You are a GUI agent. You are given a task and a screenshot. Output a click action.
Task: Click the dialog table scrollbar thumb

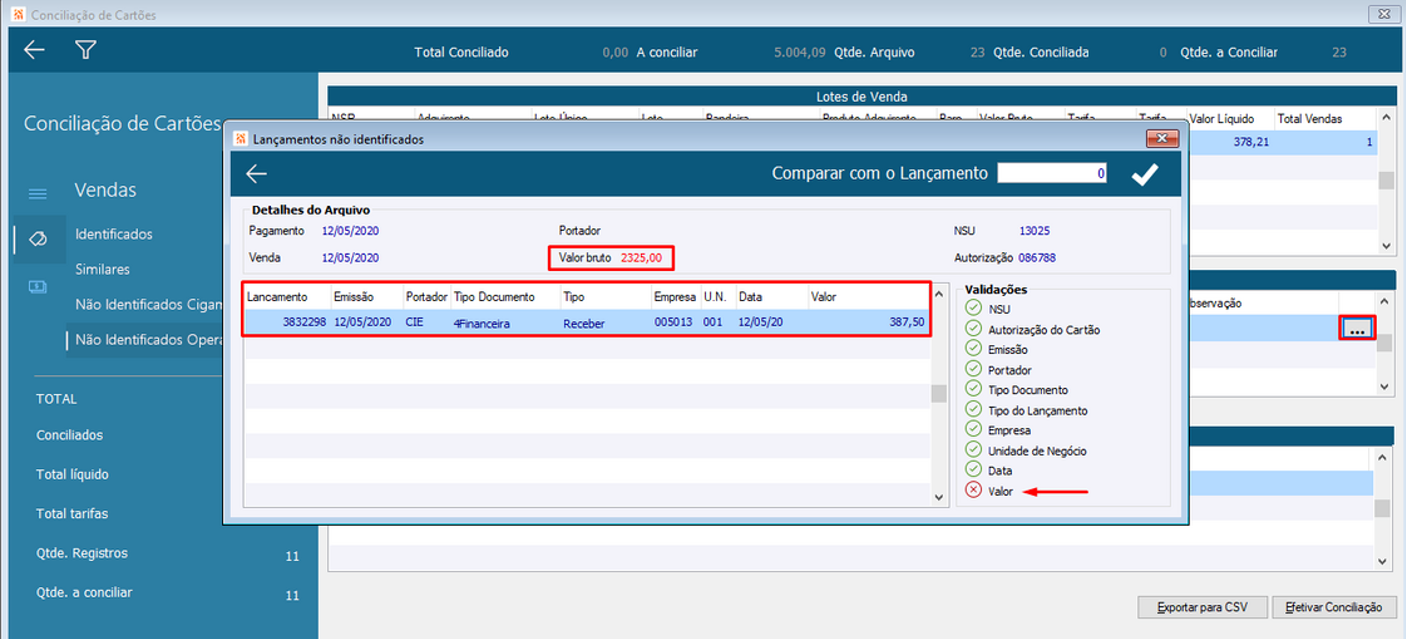coord(939,393)
